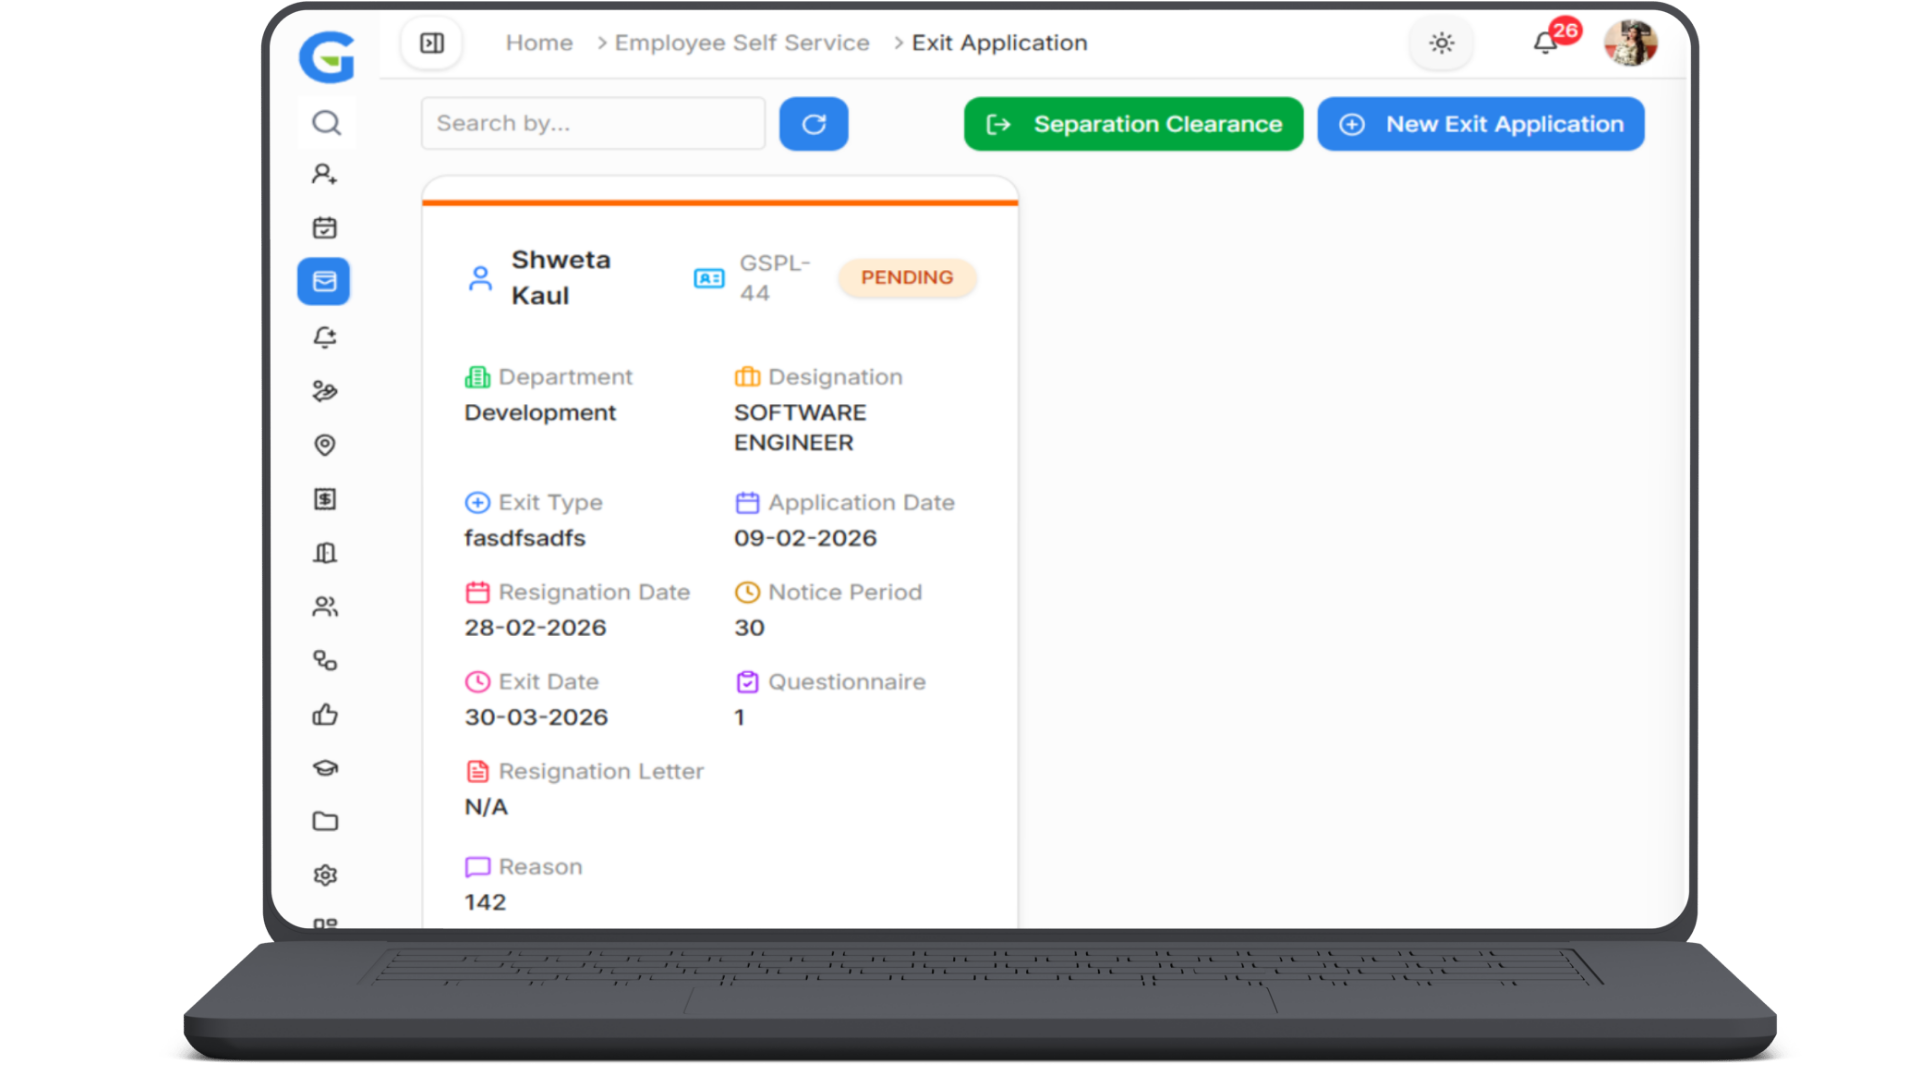Click inside the Search by field
The height and width of the screenshot is (1080, 1920).
point(592,123)
